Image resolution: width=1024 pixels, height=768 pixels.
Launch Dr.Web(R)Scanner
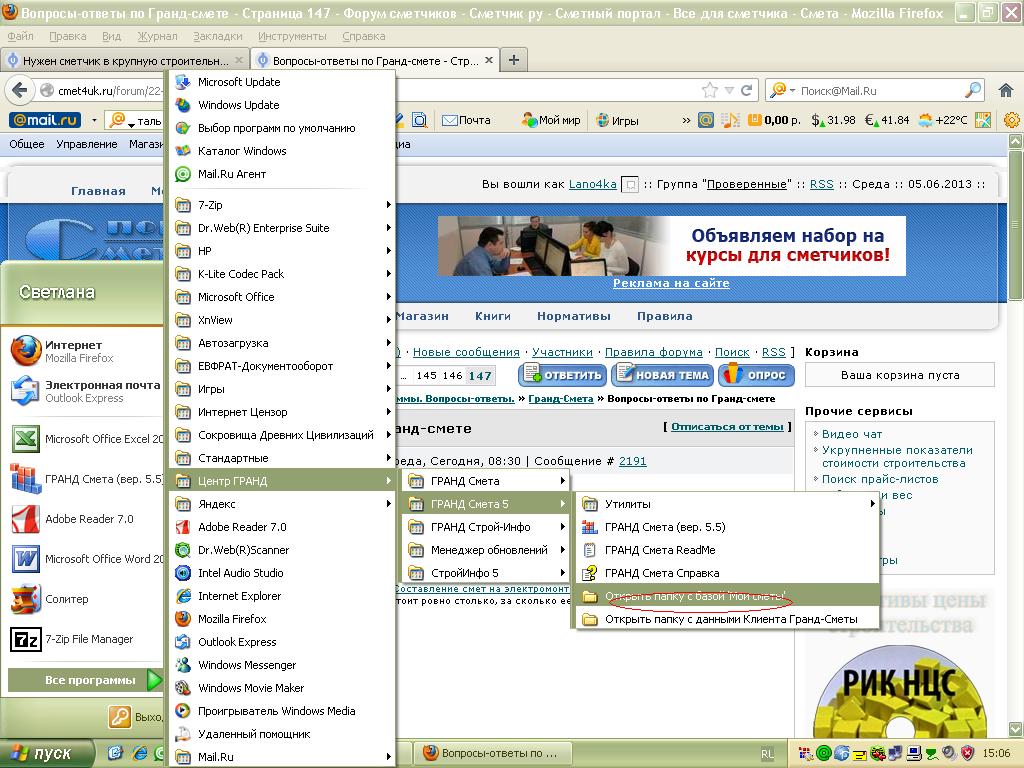[282, 550]
